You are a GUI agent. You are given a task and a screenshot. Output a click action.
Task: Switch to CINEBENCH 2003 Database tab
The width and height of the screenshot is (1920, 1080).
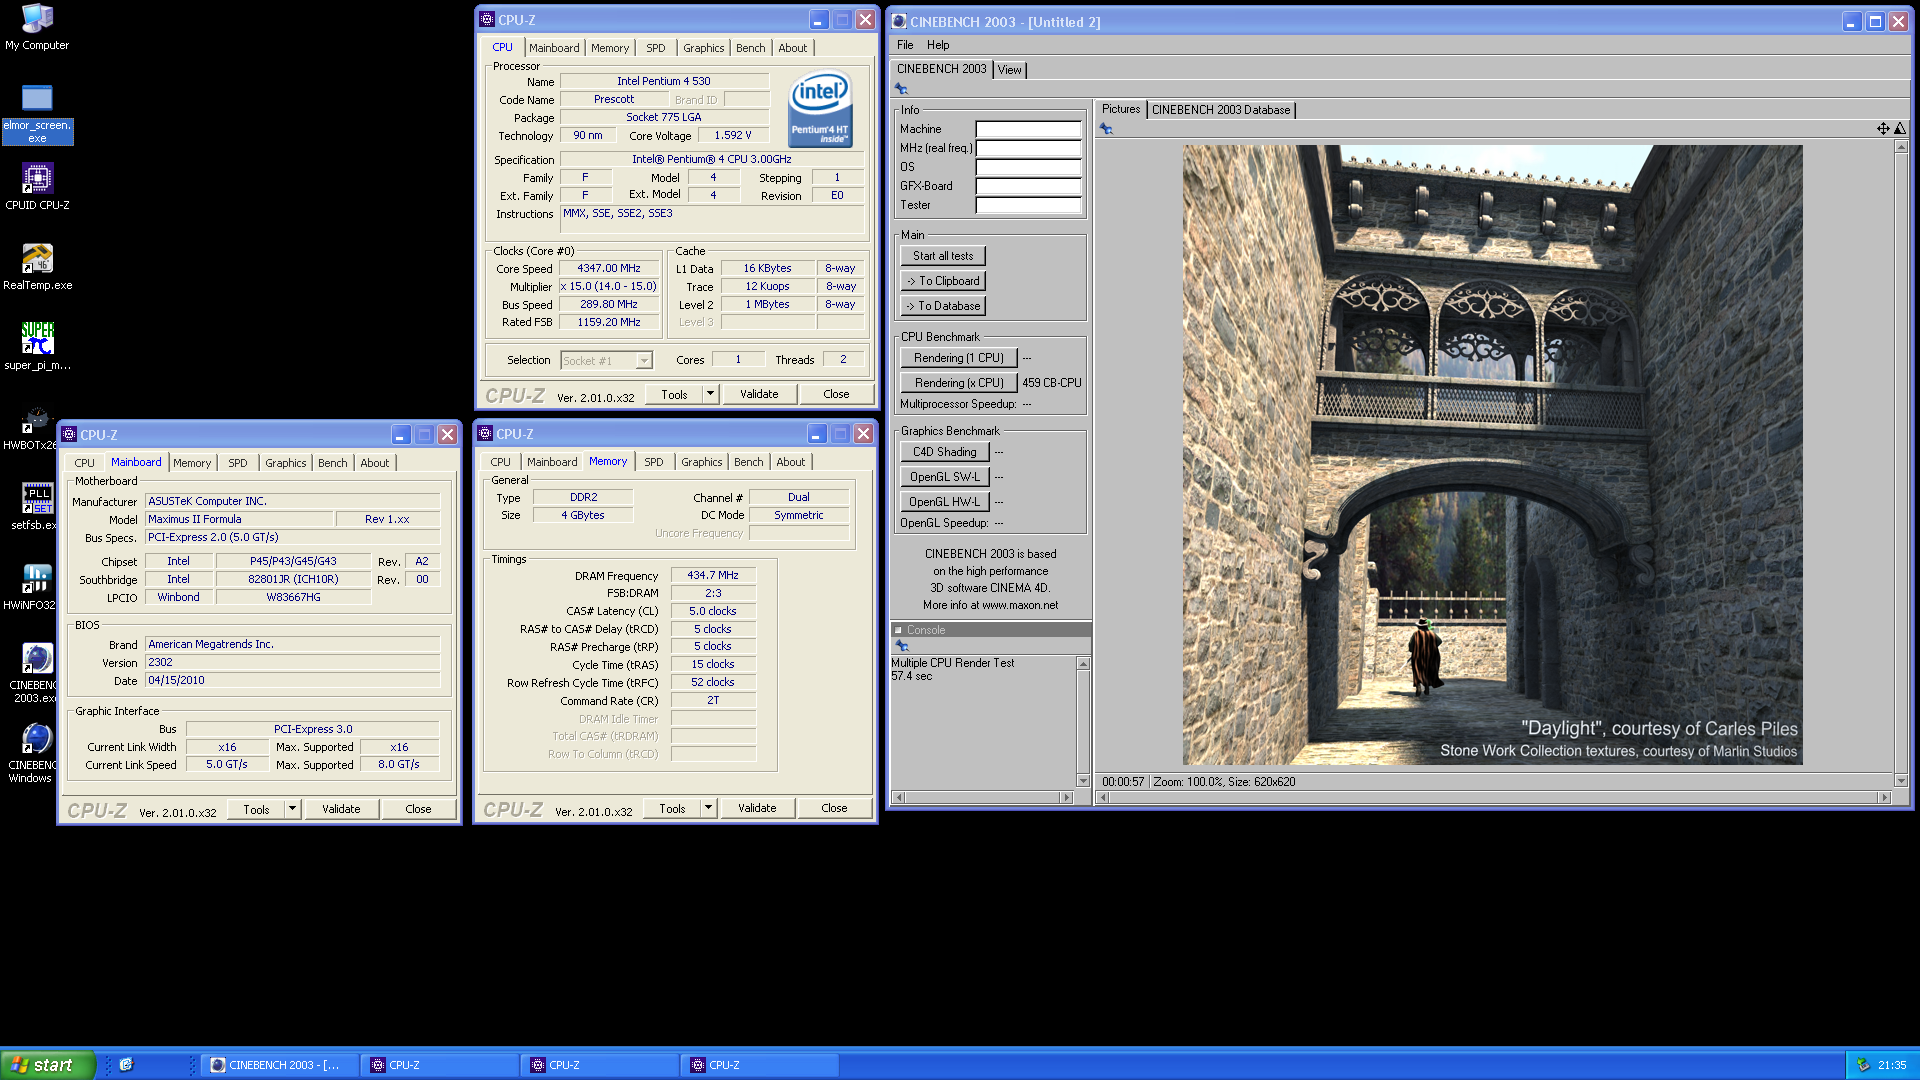[1221, 110]
